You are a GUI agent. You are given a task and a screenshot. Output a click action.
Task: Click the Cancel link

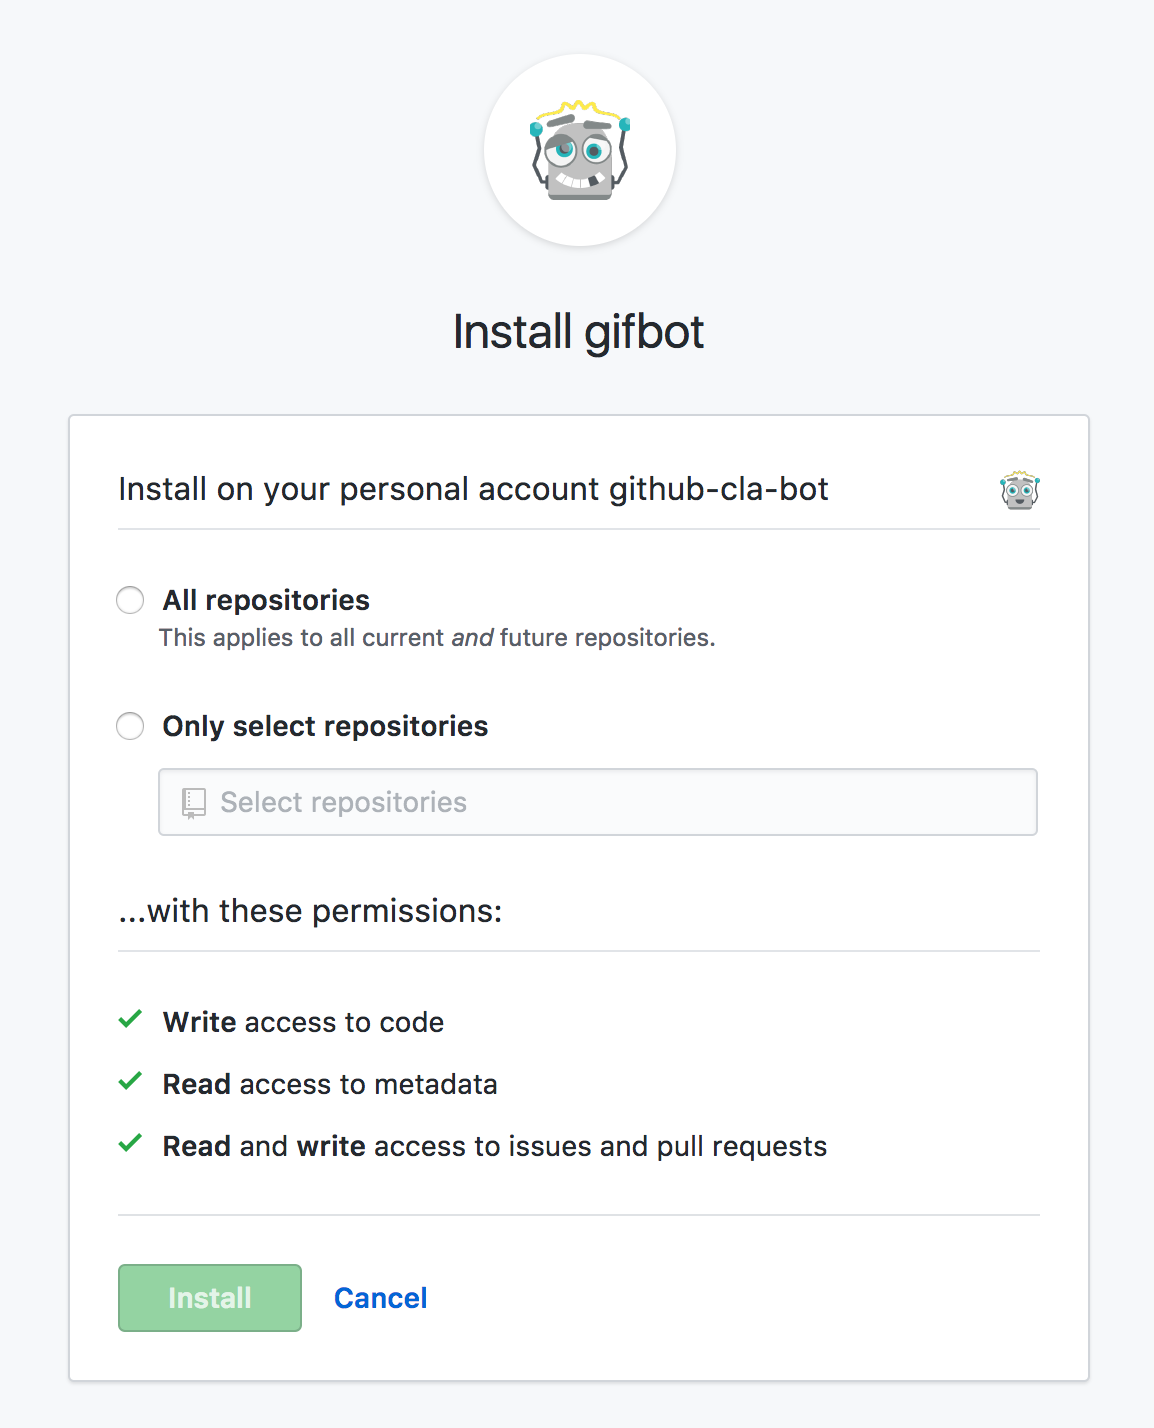380,1298
